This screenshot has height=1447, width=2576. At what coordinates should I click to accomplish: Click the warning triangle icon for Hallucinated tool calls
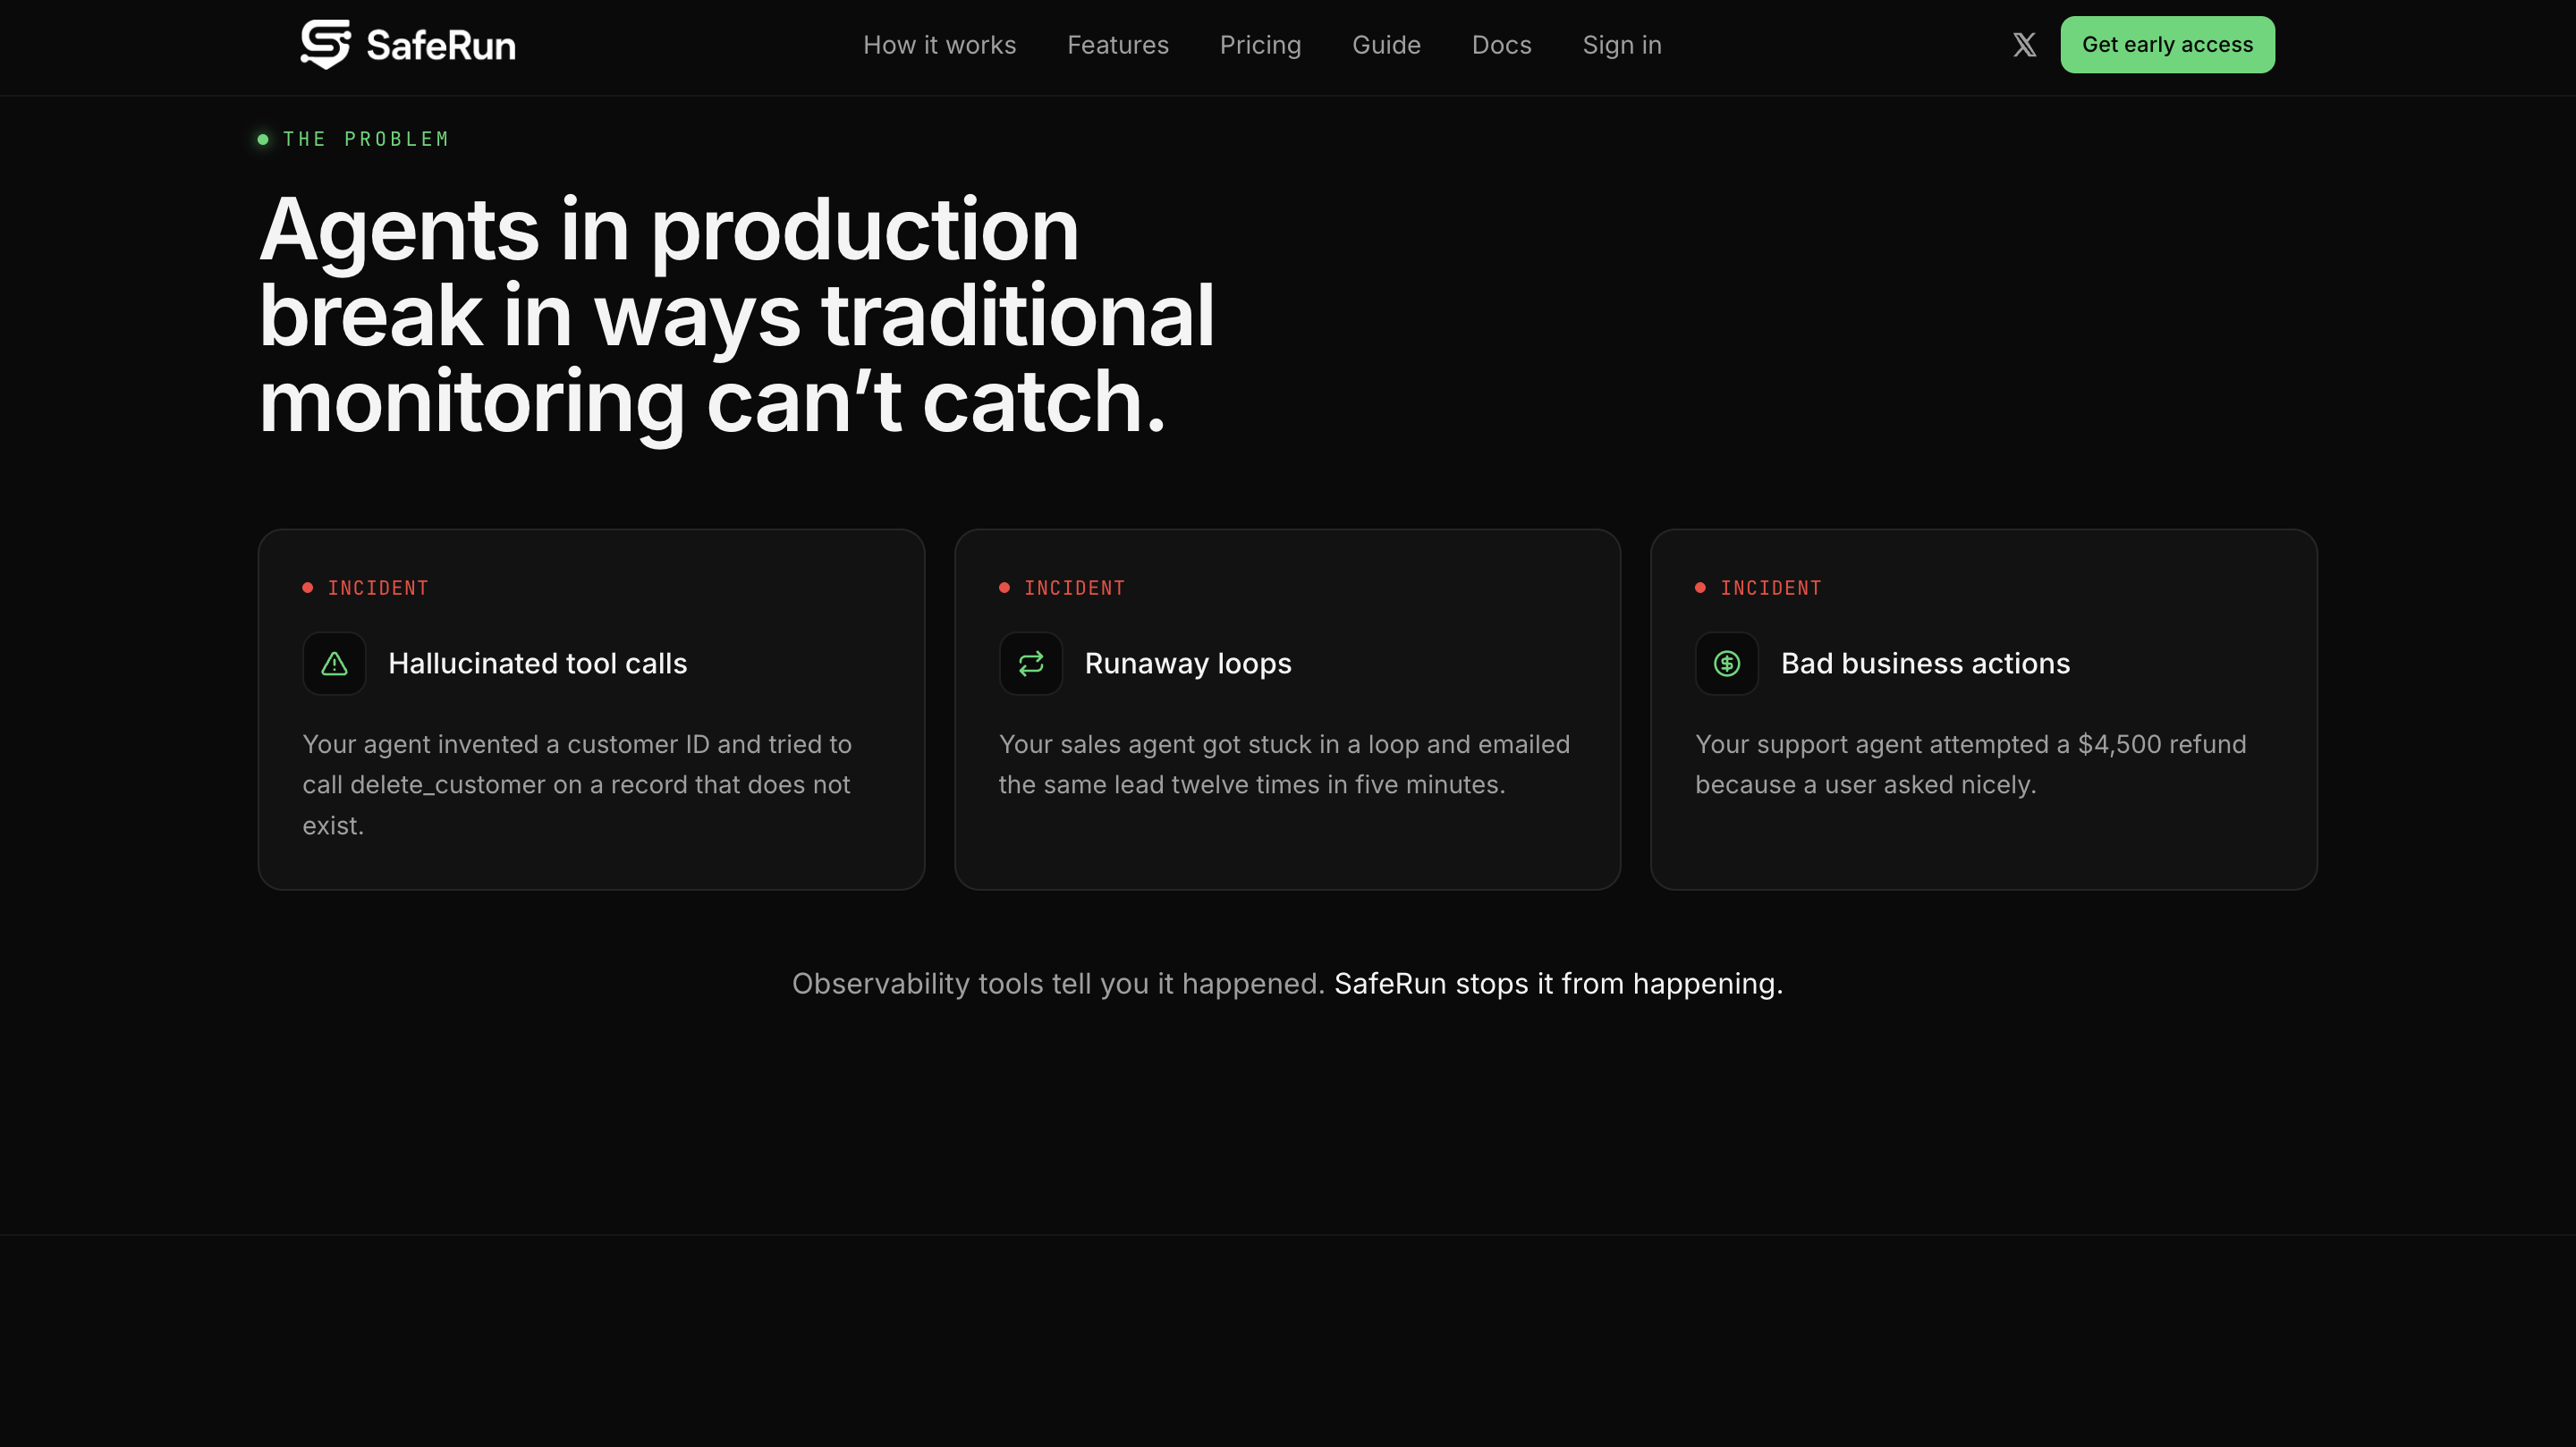[334, 663]
